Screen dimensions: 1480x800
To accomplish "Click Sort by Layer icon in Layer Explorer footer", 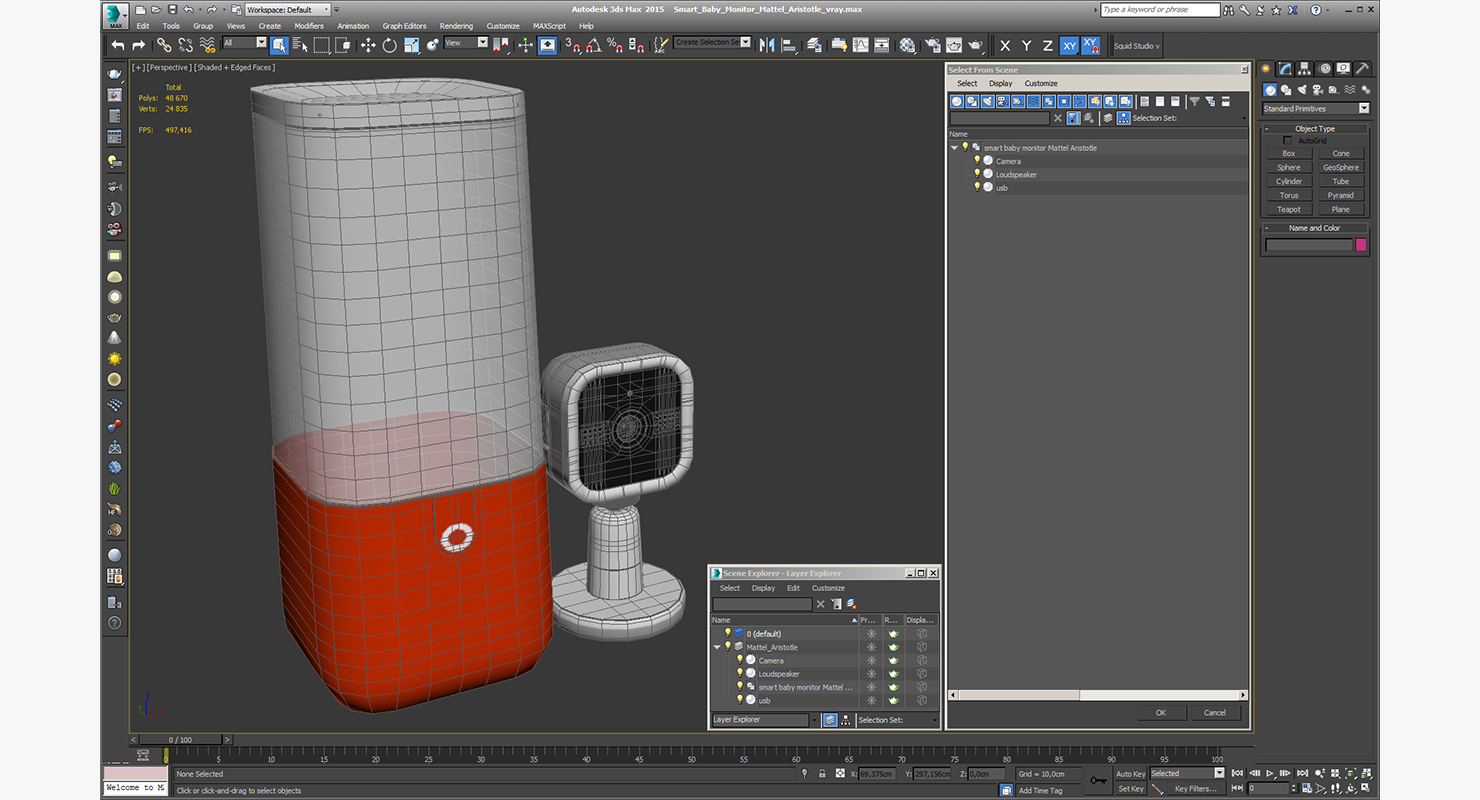I will click(829, 720).
